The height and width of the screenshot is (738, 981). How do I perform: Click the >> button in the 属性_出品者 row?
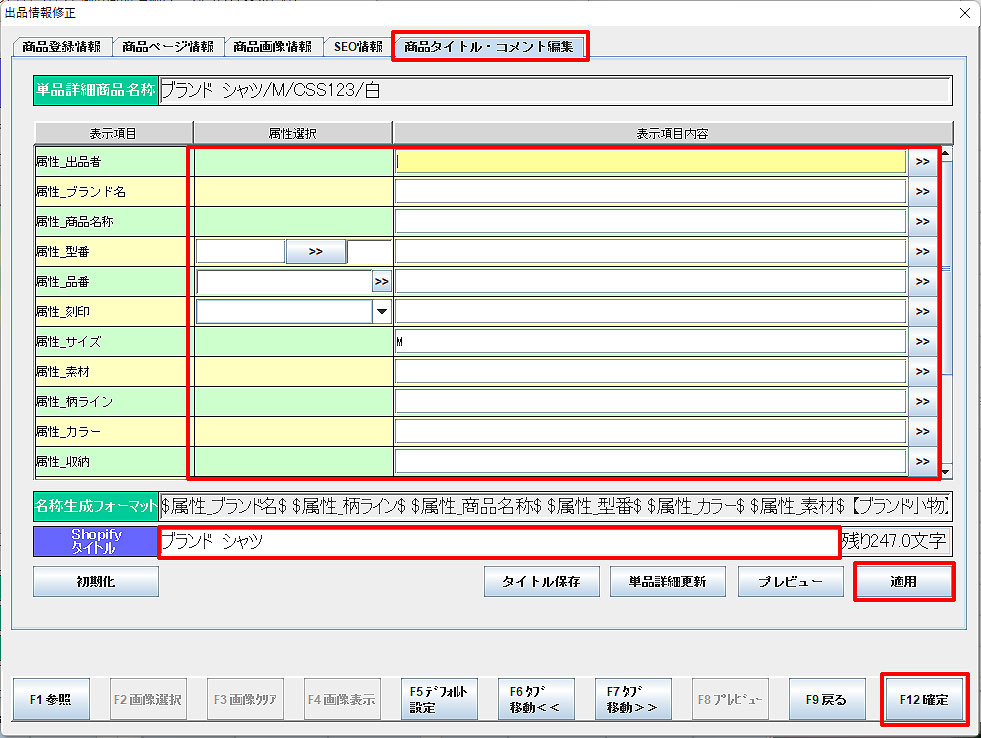pyautogui.click(x=922, y=161)
